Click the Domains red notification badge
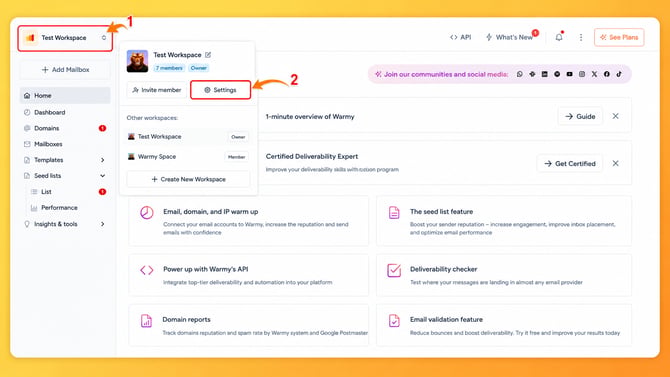 click(102, 128)
